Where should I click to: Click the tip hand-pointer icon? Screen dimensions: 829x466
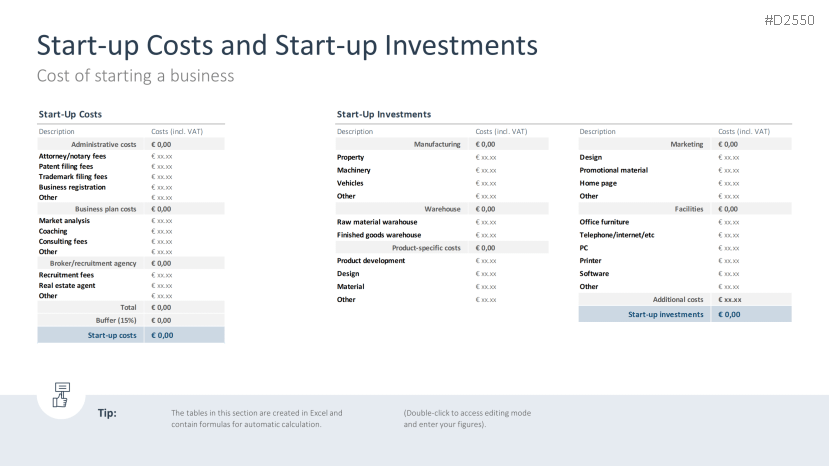click(x=61, y=394)
